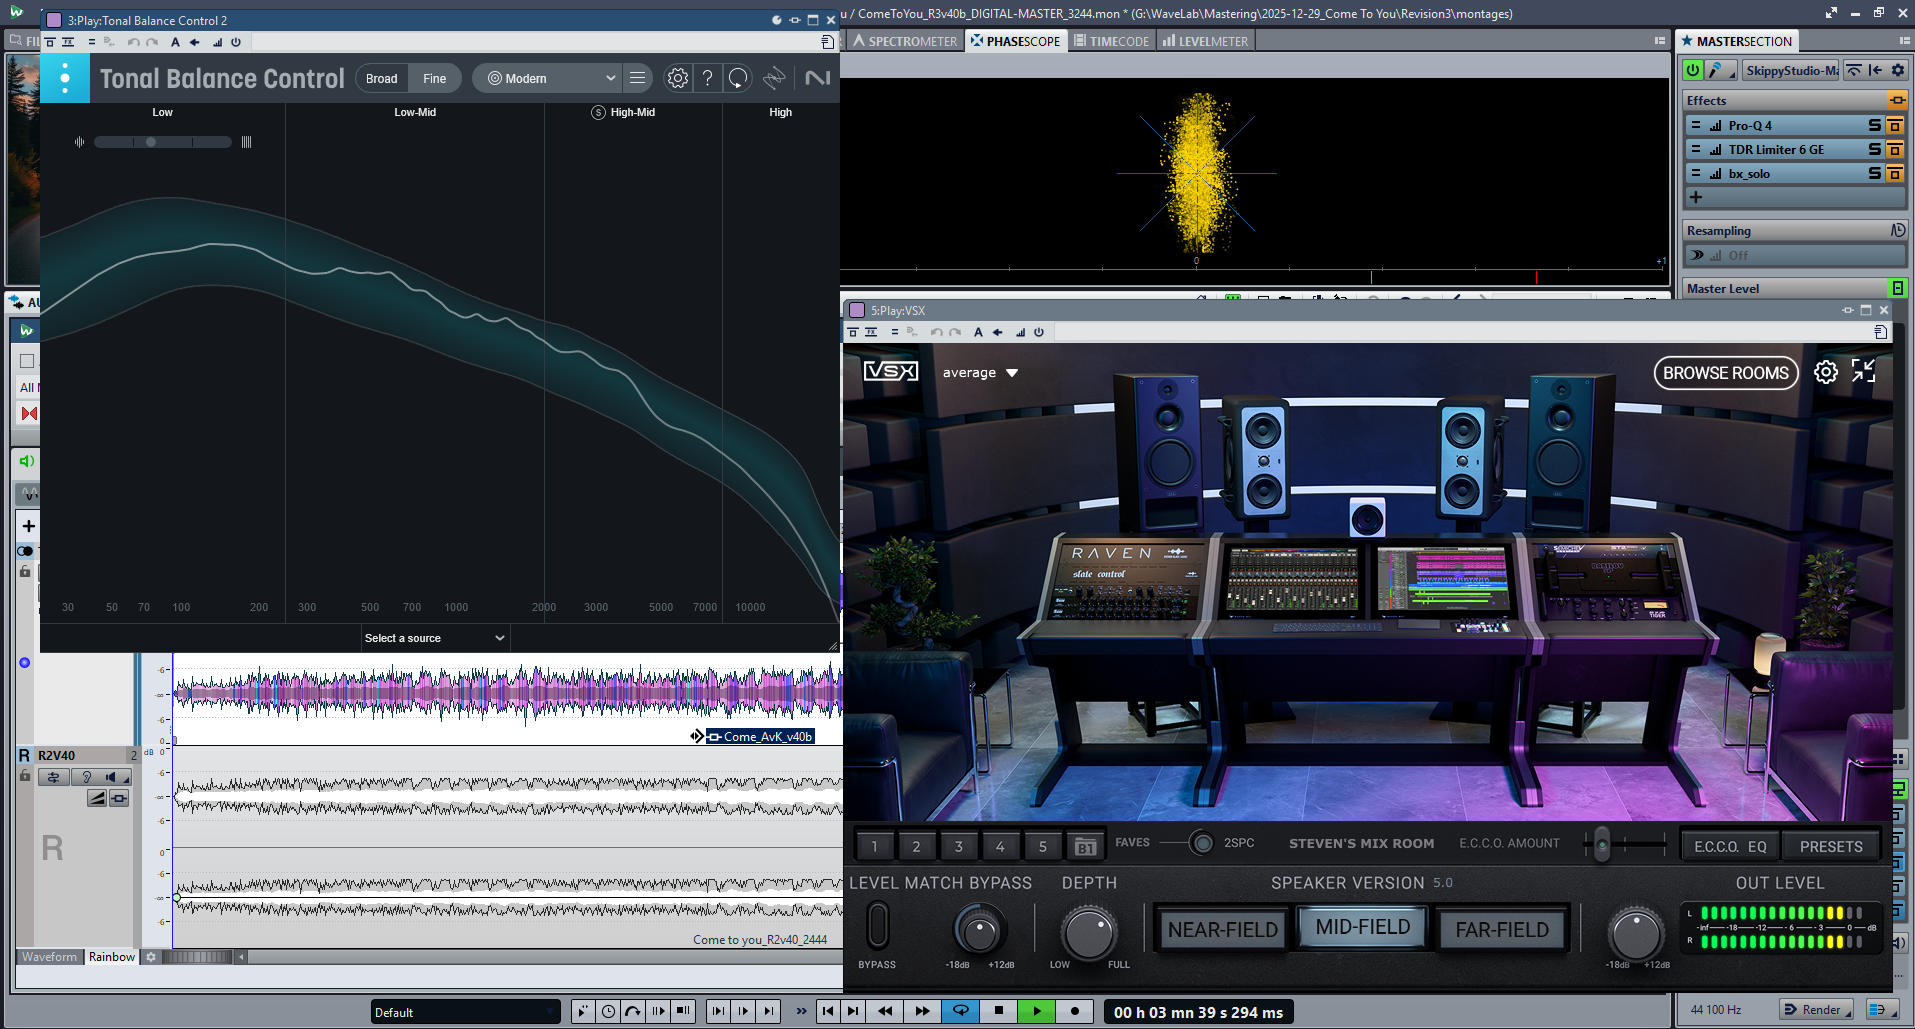Expand the Select a source dropdown
The image size is (1915, 1029).
(x=435, y=638)
